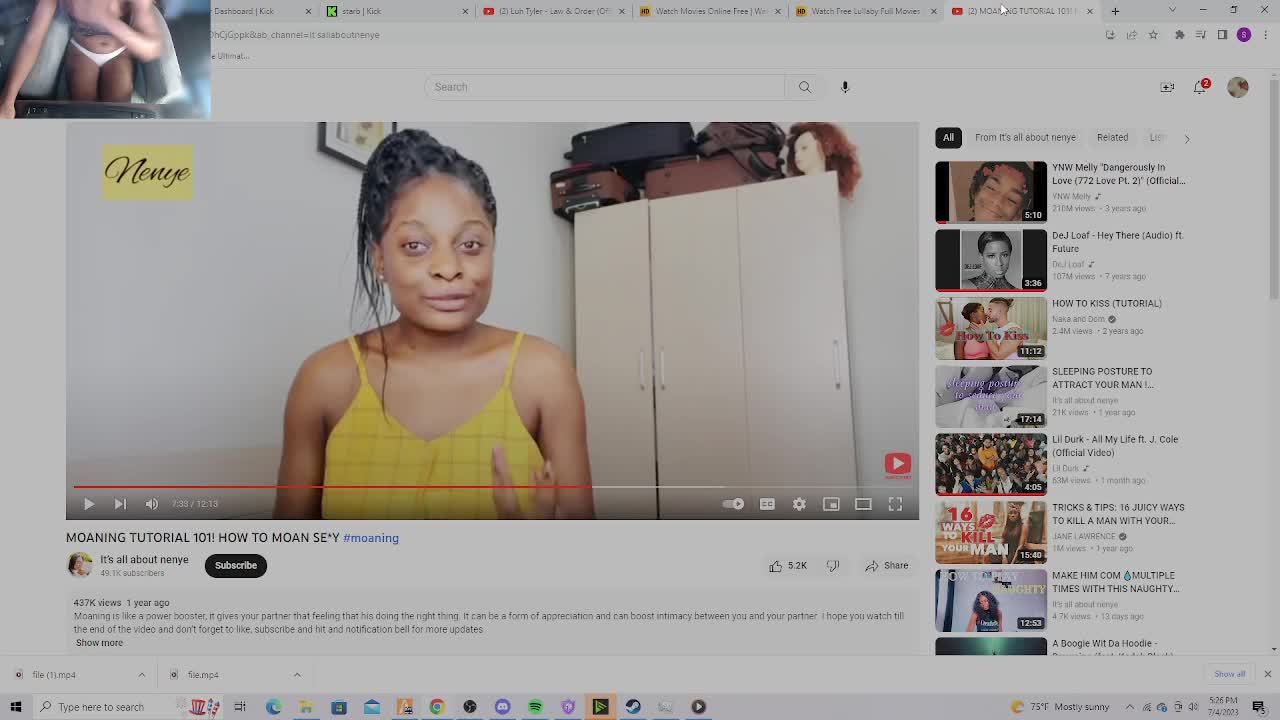Click the Share button under the video
Image resolution: width=1280 pixels, height=720 pixels.
[887, 566]
